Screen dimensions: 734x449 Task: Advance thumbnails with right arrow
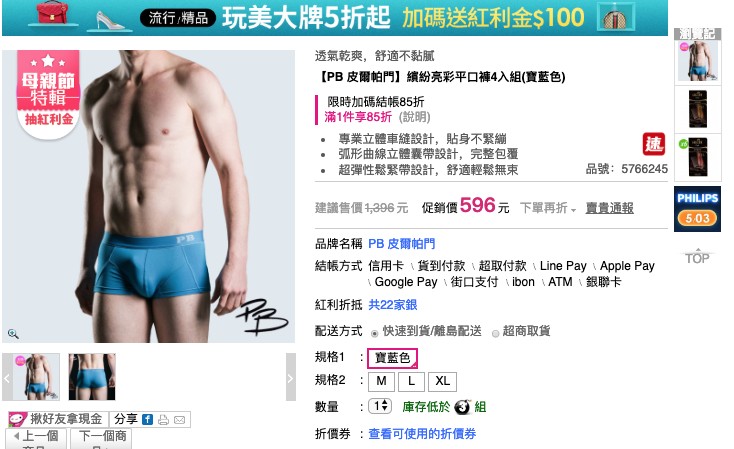pos(291,377)
